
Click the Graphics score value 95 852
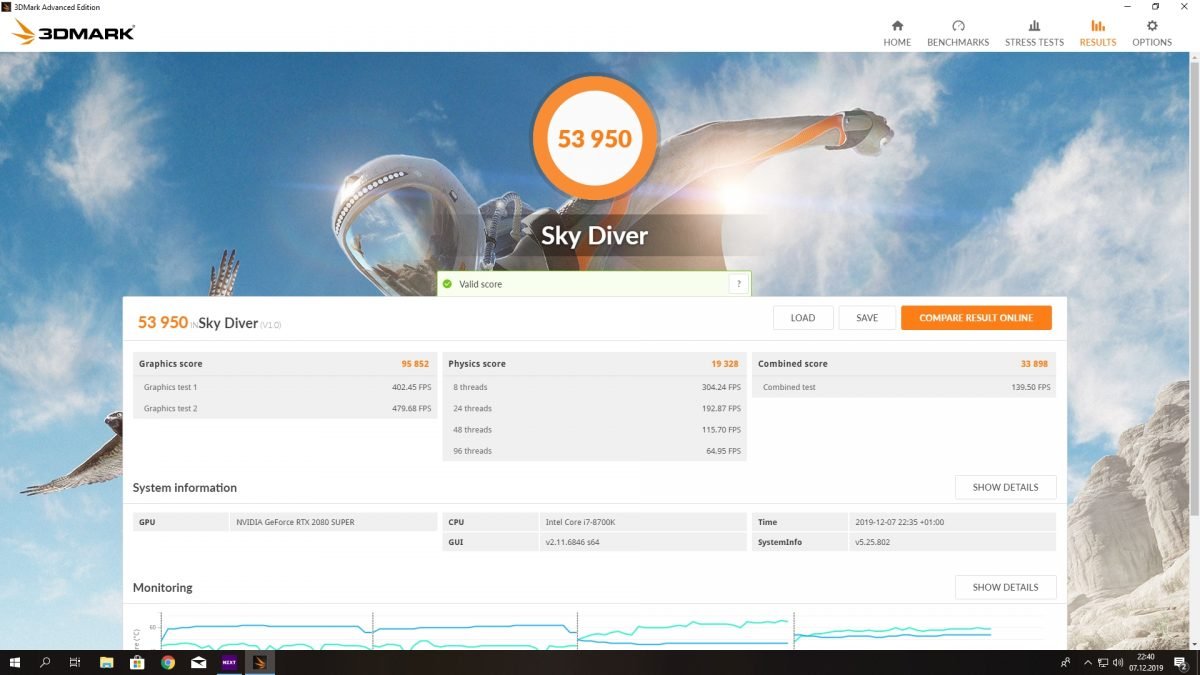(x=415, y=364)
